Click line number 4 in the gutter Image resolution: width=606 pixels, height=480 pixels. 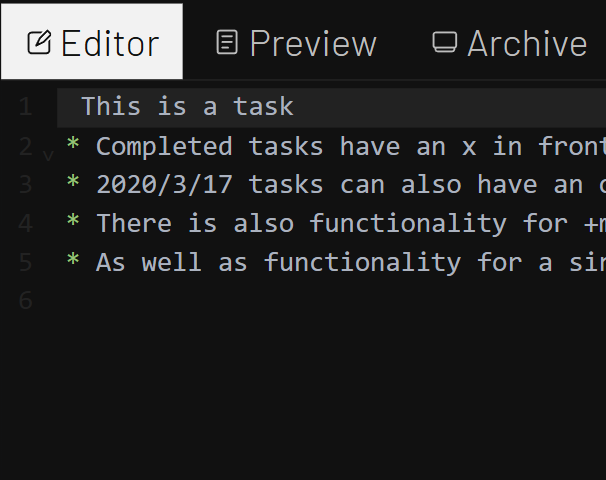pyautogui.click(x=25, y=223)
